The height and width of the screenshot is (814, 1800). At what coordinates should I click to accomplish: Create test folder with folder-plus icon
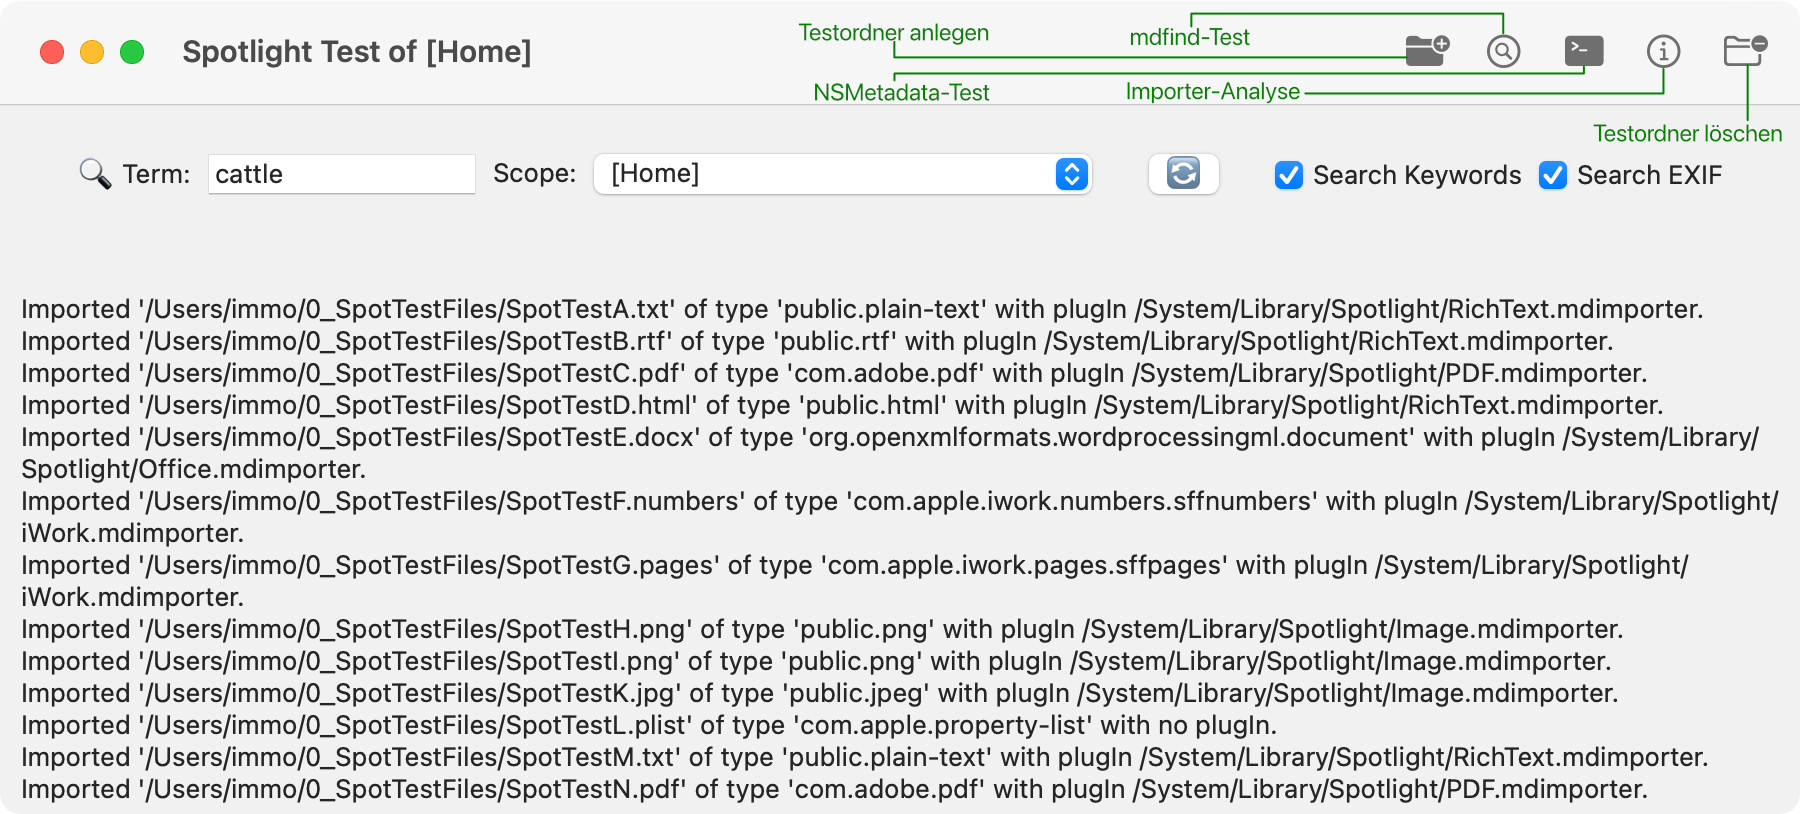[1427, 50]
